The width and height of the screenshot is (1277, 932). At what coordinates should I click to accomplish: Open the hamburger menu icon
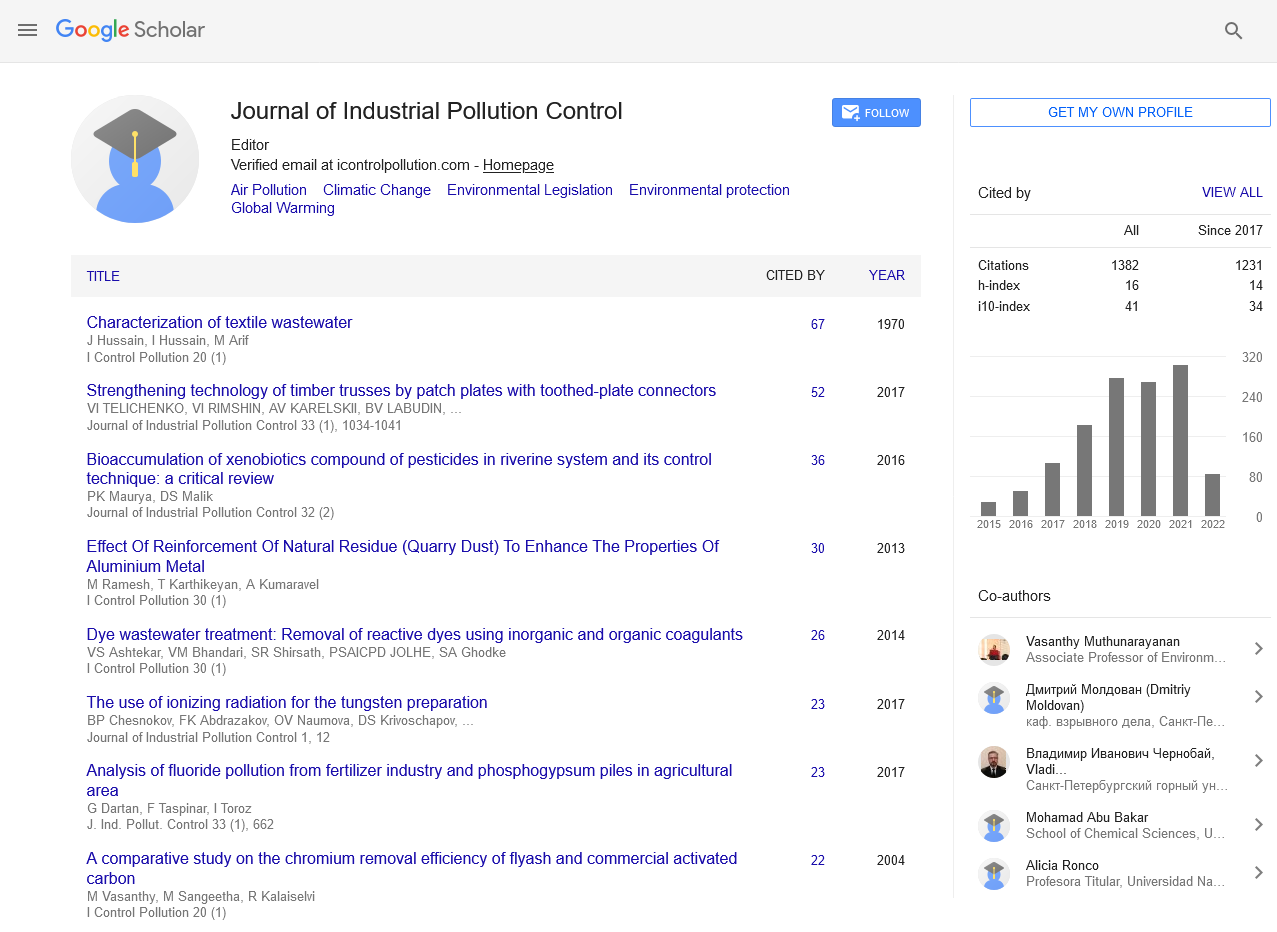pyautogui.click(x=27, y=30)
